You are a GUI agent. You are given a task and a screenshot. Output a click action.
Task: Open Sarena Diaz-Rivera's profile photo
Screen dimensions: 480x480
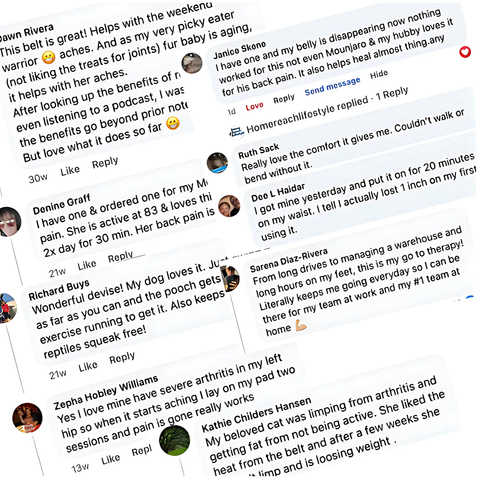coord(231,279)
